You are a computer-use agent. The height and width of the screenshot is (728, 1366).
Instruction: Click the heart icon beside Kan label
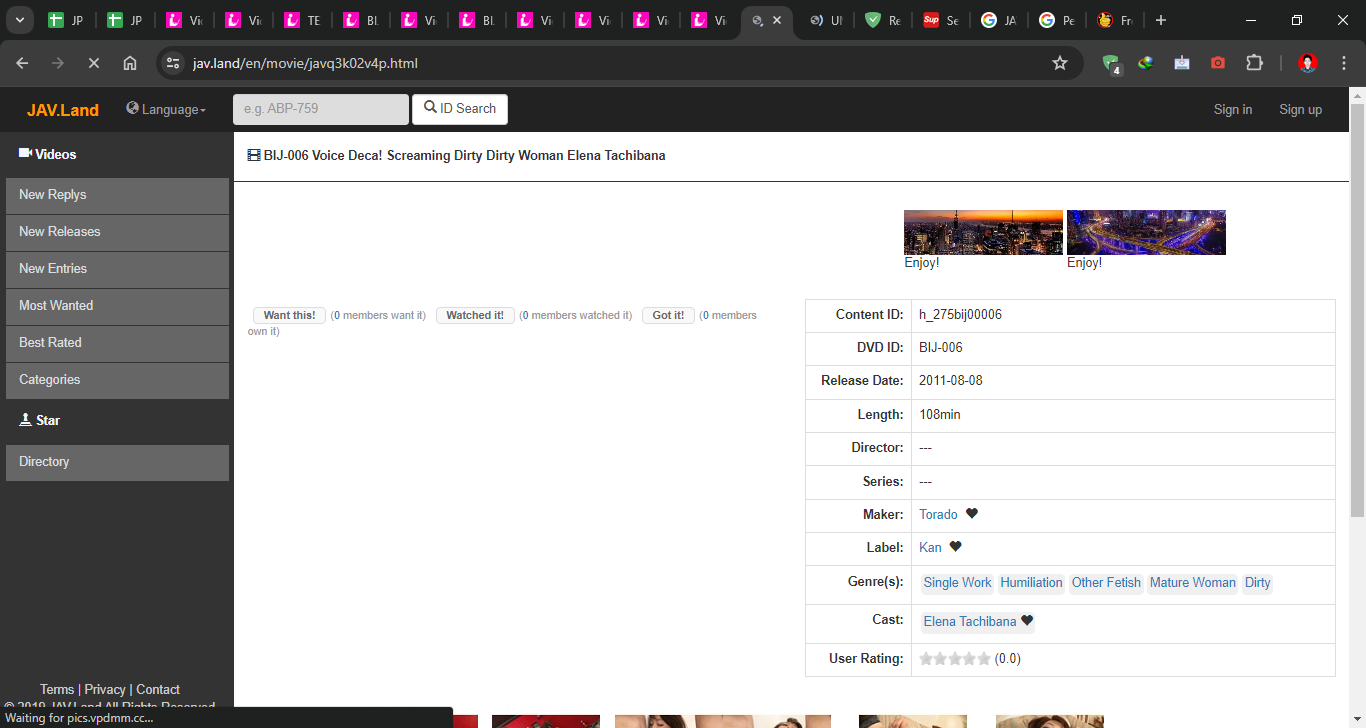point(955,547)
